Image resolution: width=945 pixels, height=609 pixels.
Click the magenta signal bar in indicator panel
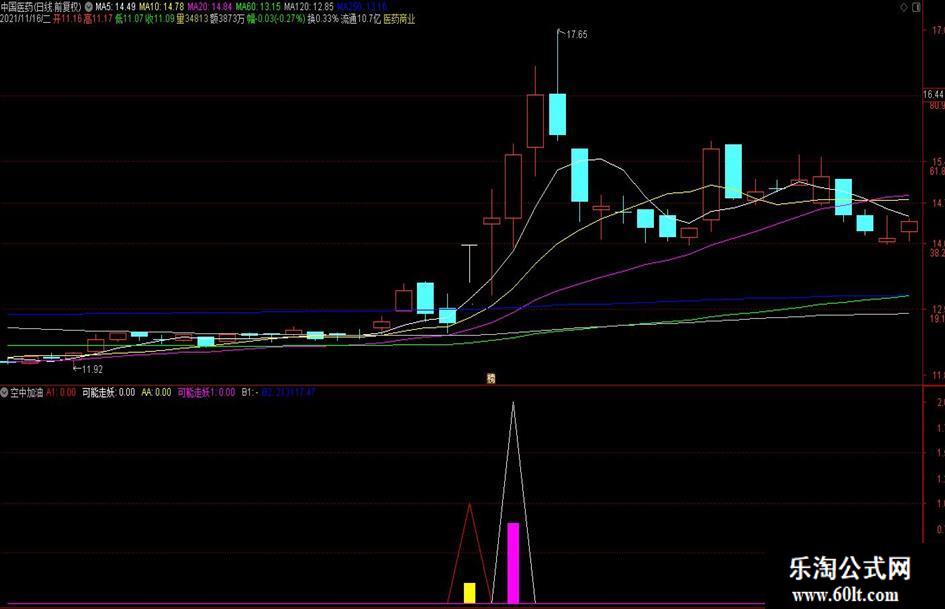513,563
